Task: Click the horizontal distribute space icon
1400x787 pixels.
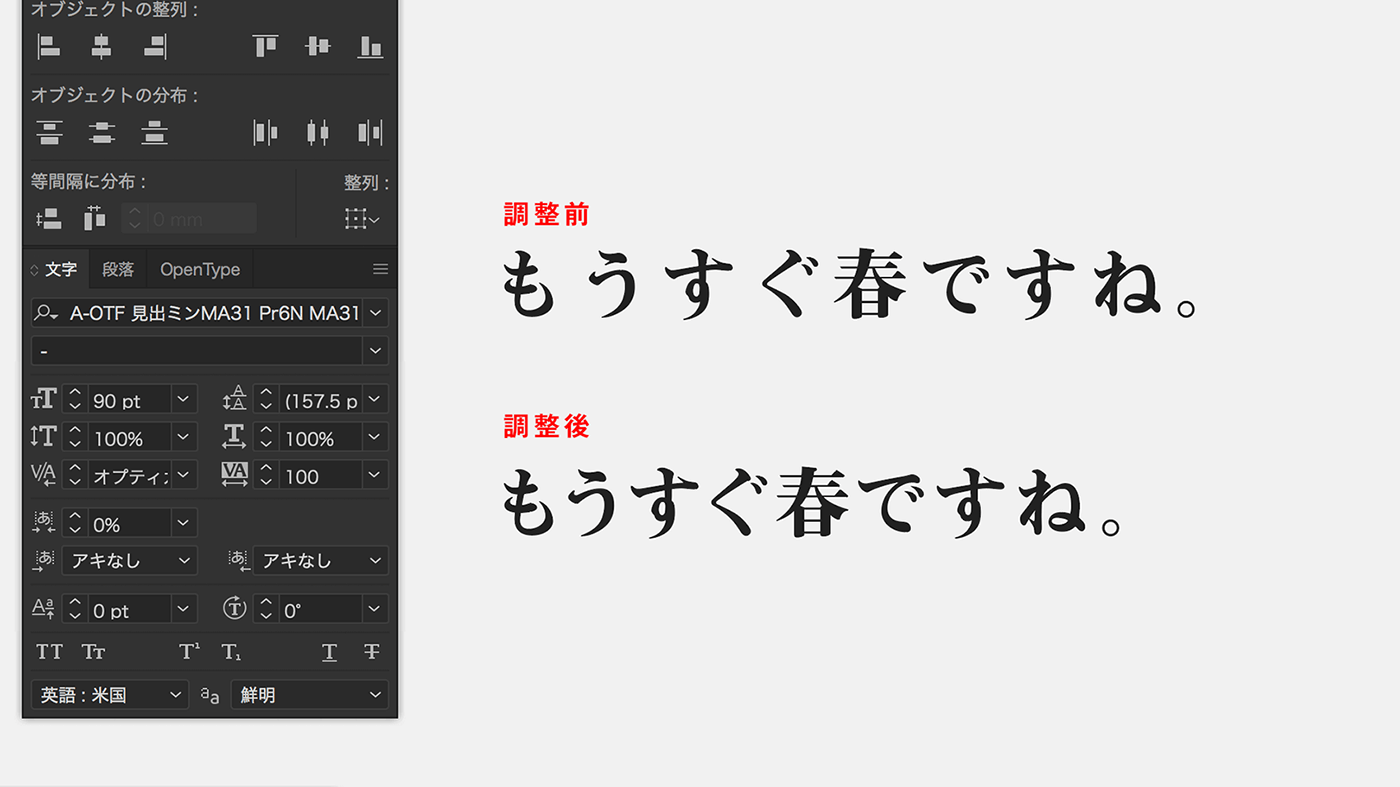Action: [x=95, y=217]
